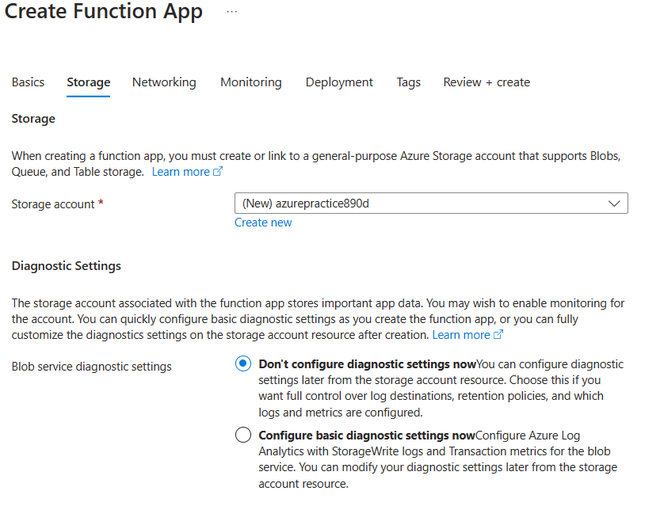
Task: Click the Storage account field label
Action: pyautogui.click(x=53, y=204)
